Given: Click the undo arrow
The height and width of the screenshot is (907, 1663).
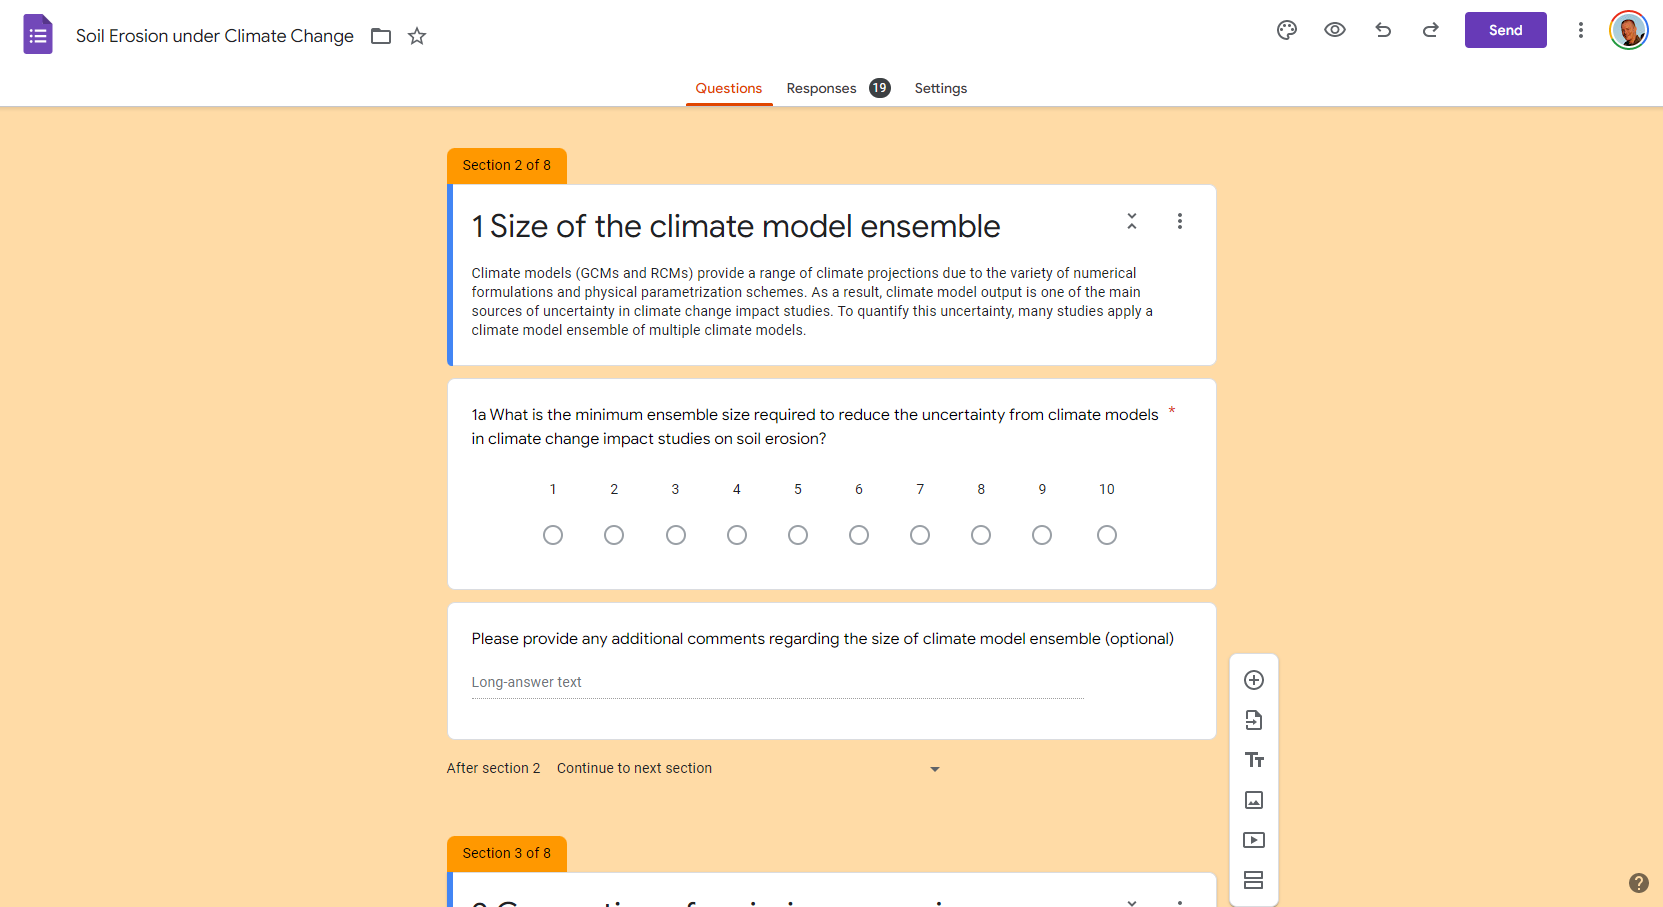Looking at the screenshot, I should [x=1383, y=30].
